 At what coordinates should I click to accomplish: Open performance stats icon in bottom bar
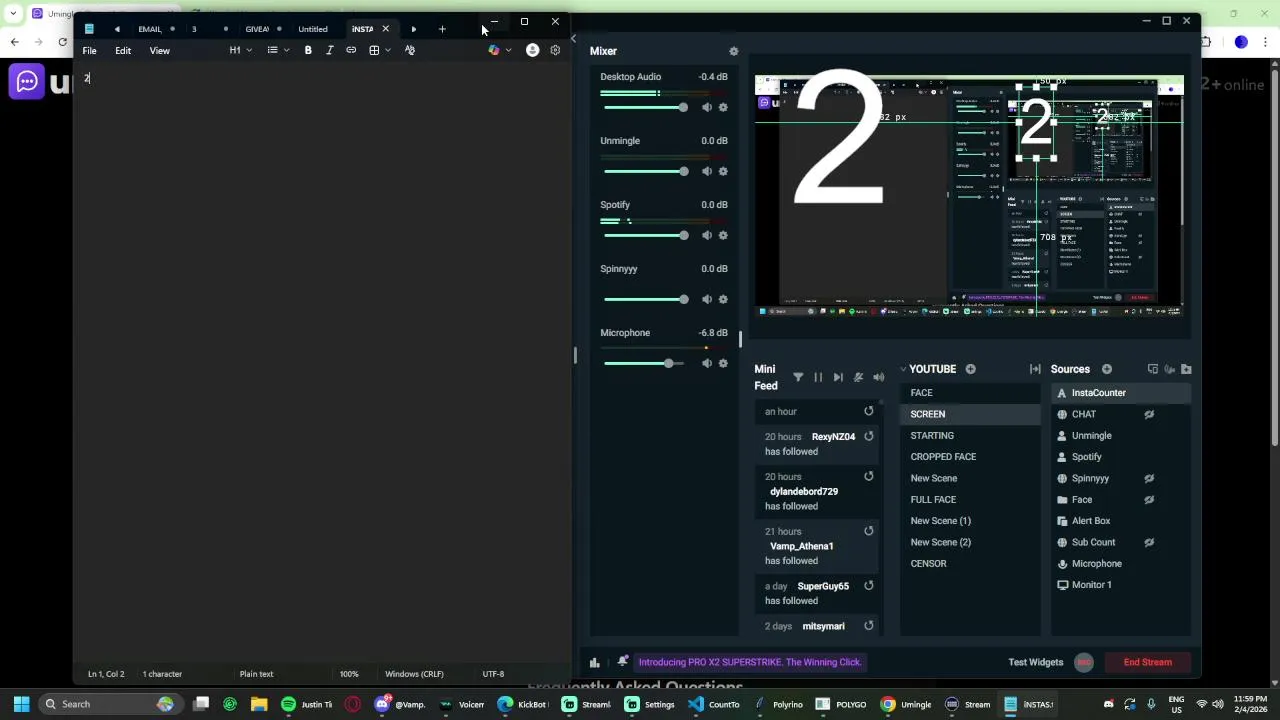point(595,662)
